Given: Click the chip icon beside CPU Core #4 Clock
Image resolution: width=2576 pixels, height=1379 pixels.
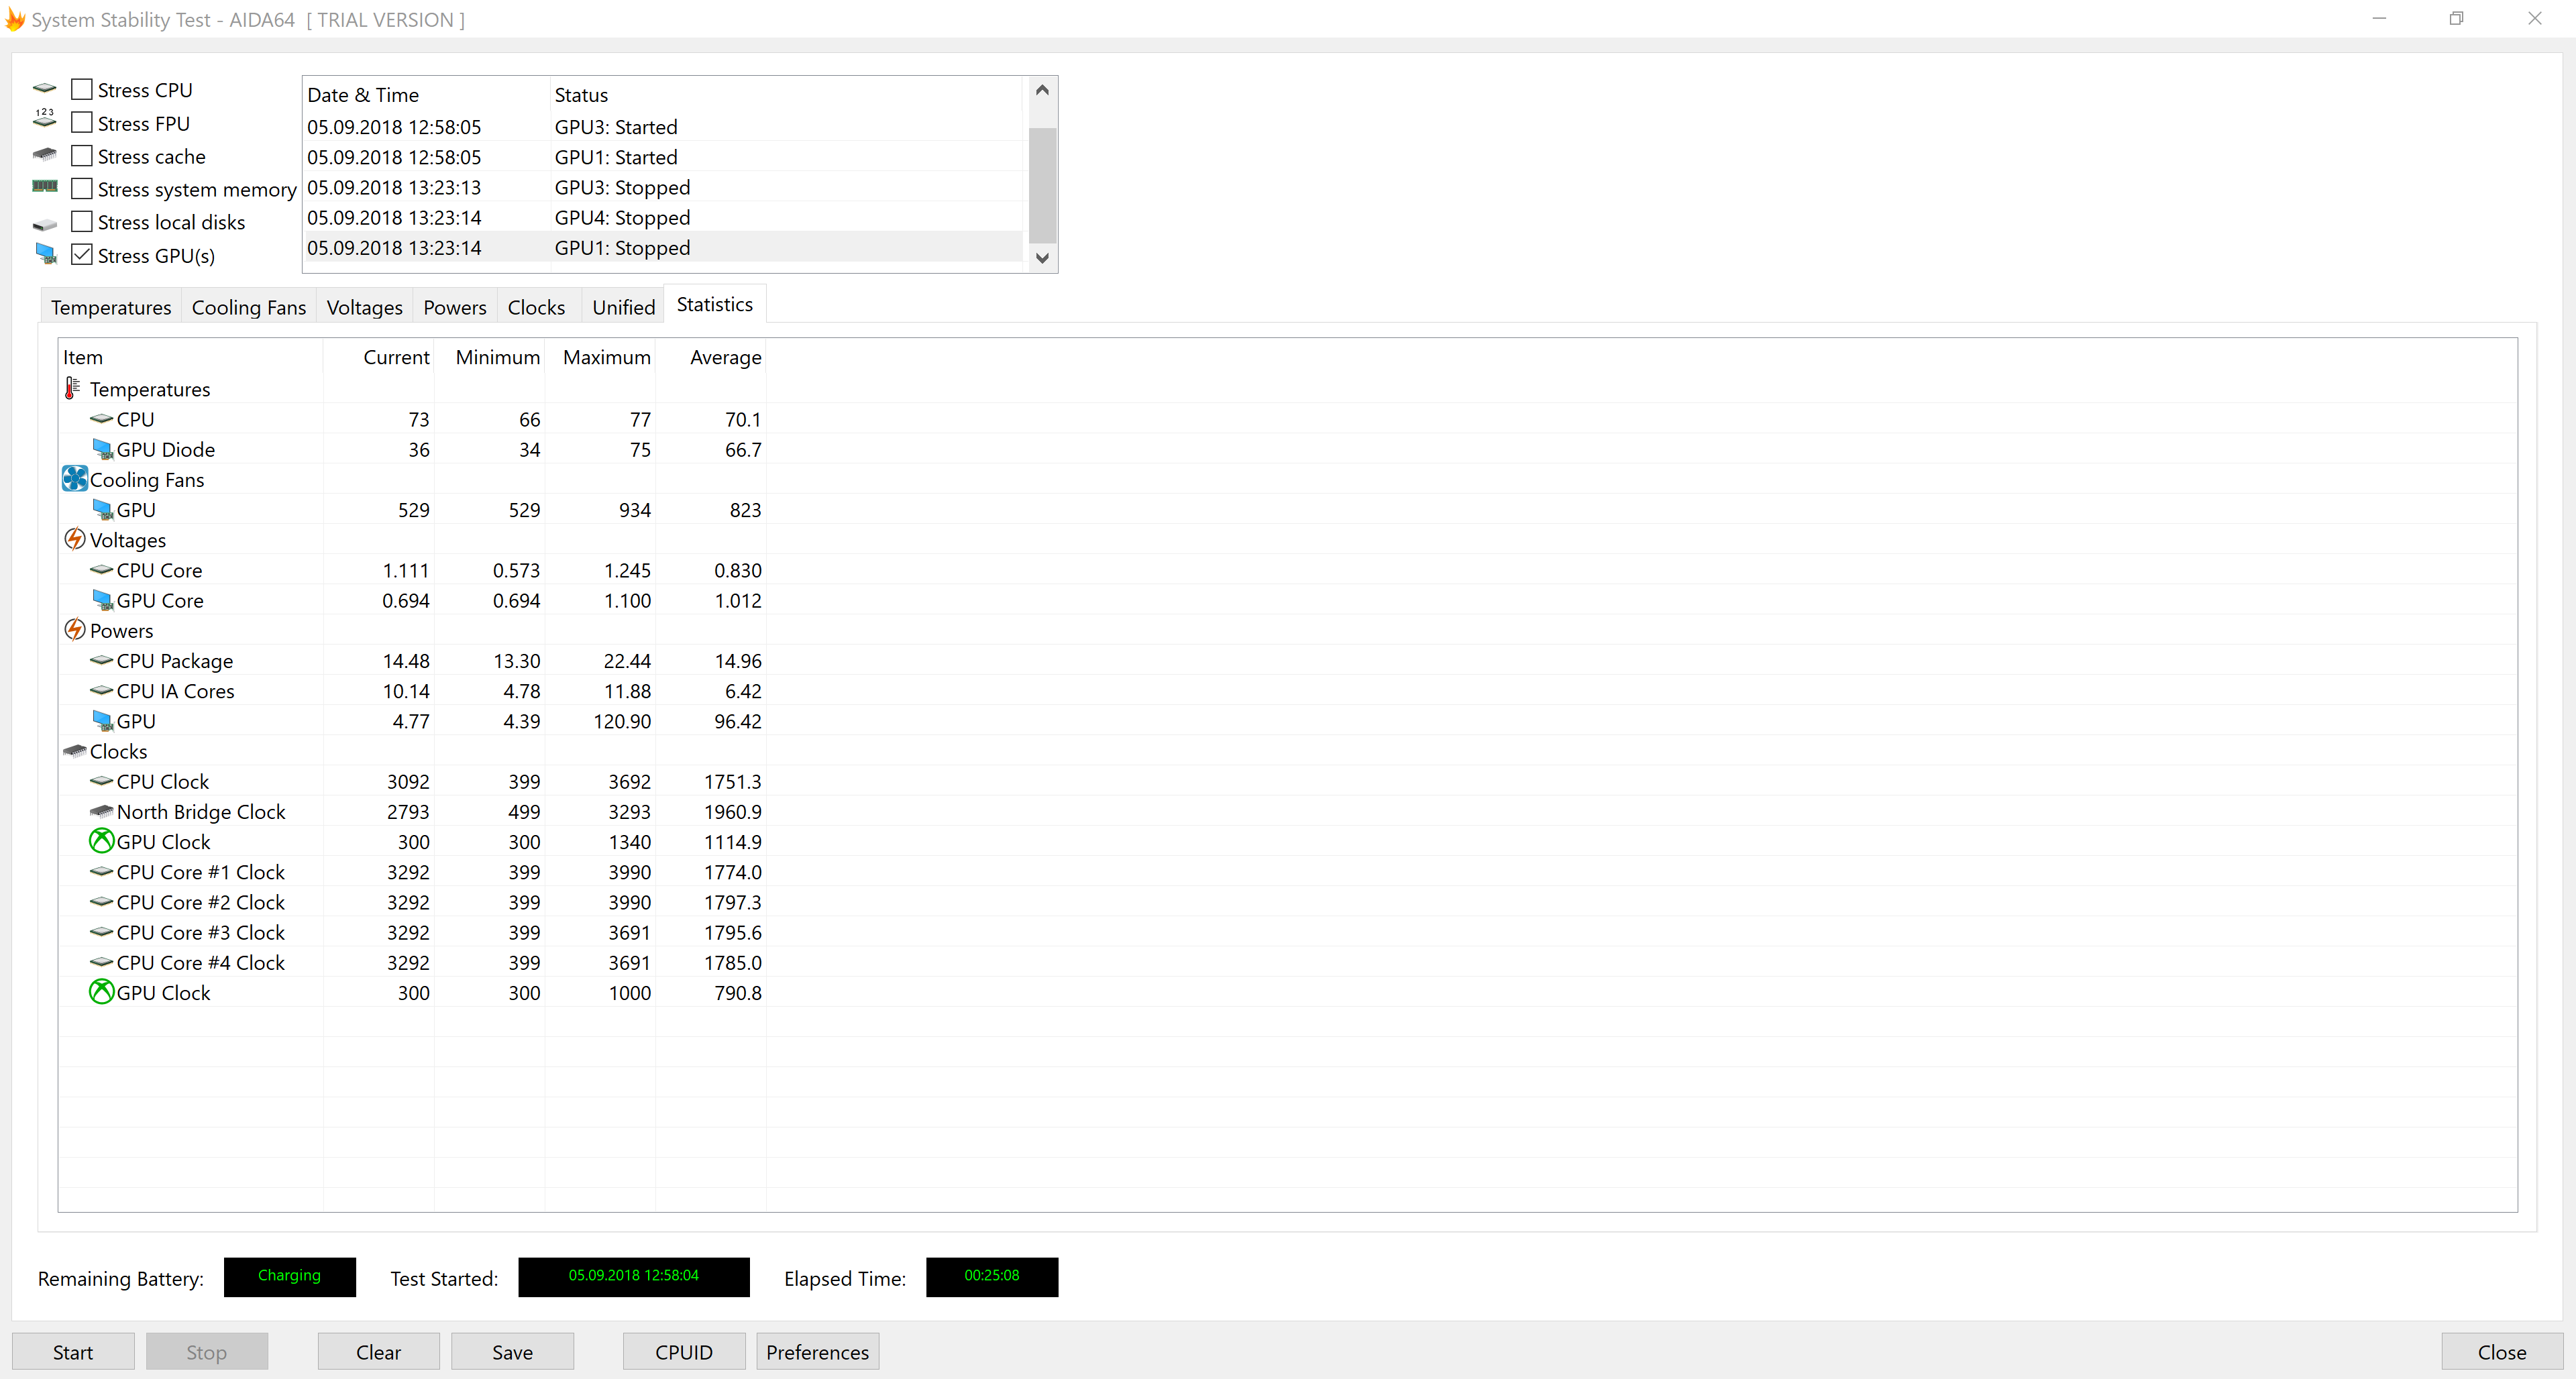Looking at the screenshot, I should coord(102,962).
